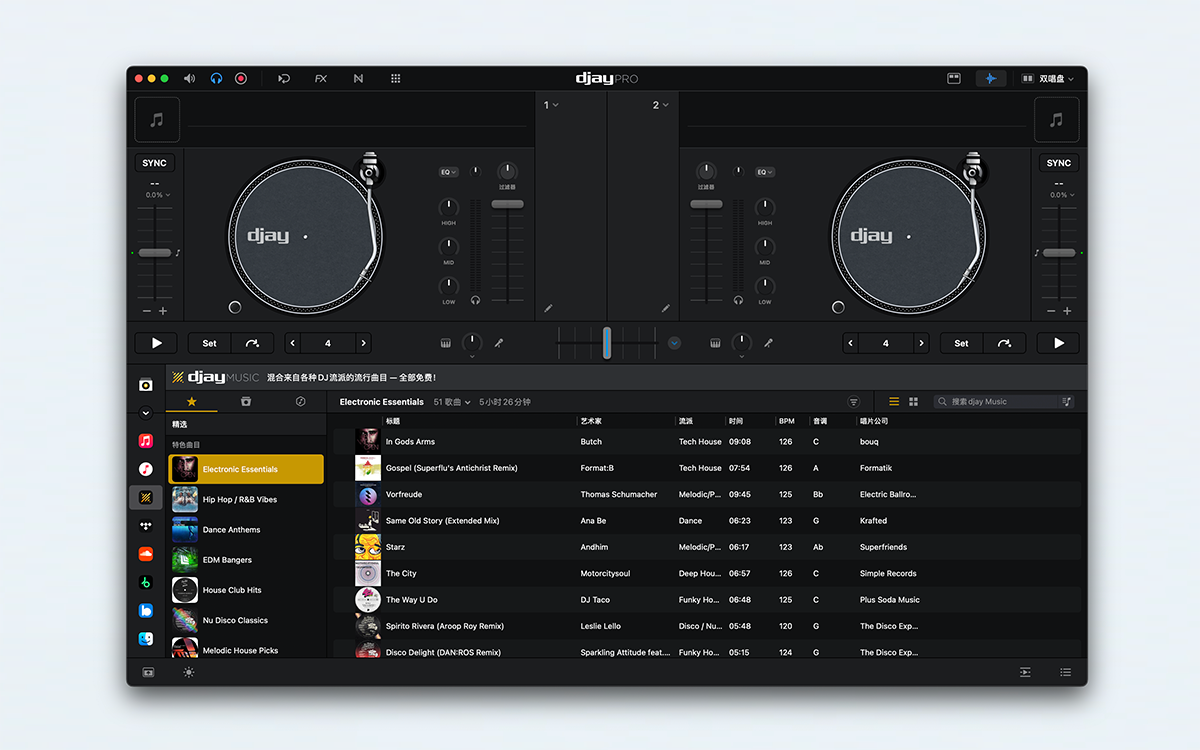The image size is (1200, 750).
Task: Click the left deck microphone icon
Action: pos(498,343)
